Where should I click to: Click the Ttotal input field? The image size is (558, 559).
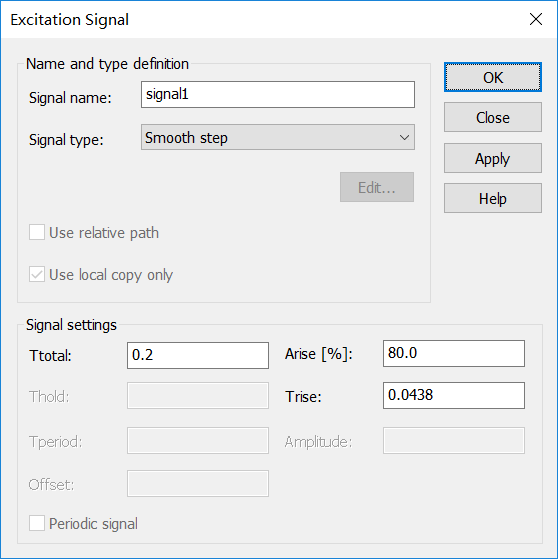198,355
